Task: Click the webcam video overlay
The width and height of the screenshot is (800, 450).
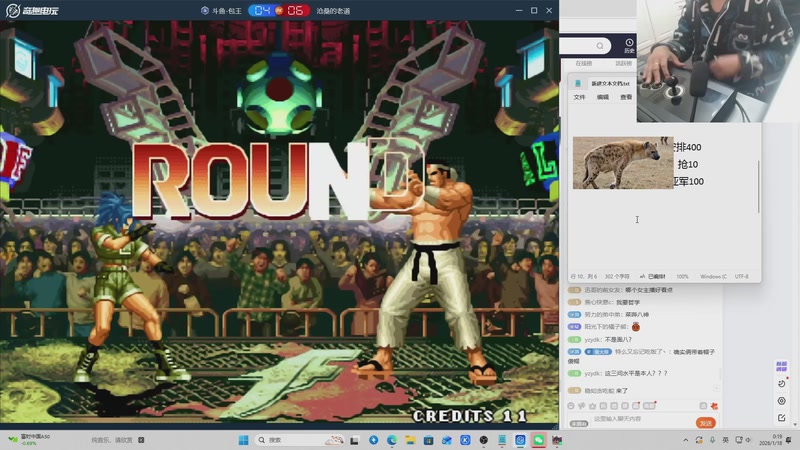Action: coord(718,61)
